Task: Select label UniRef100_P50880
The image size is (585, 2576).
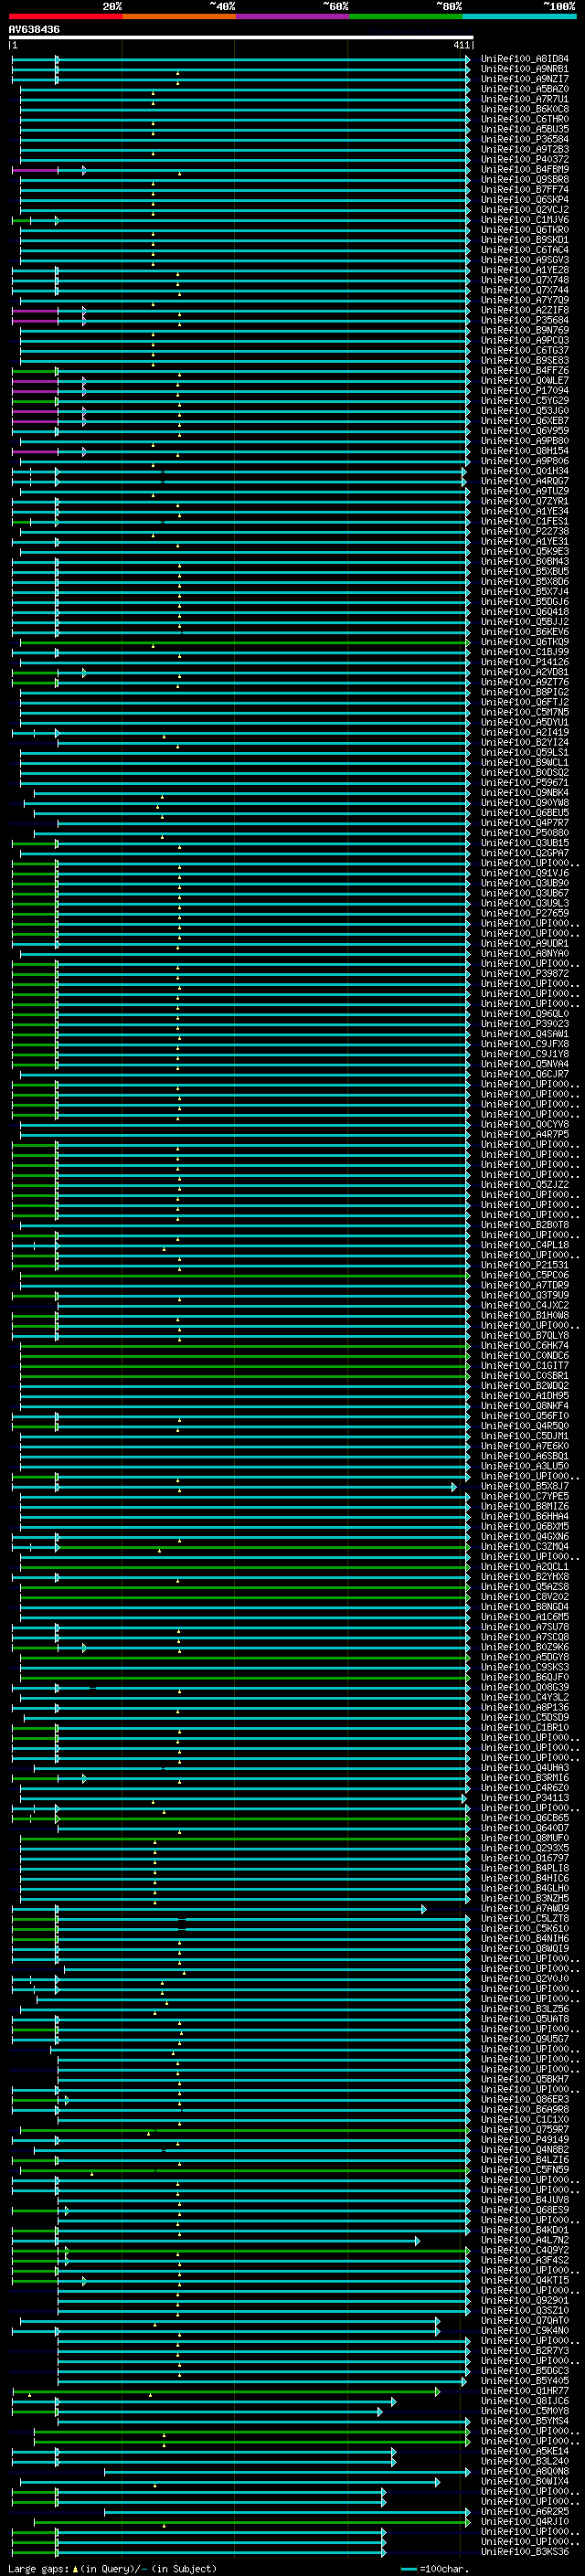Action: [x=525, y=833]
